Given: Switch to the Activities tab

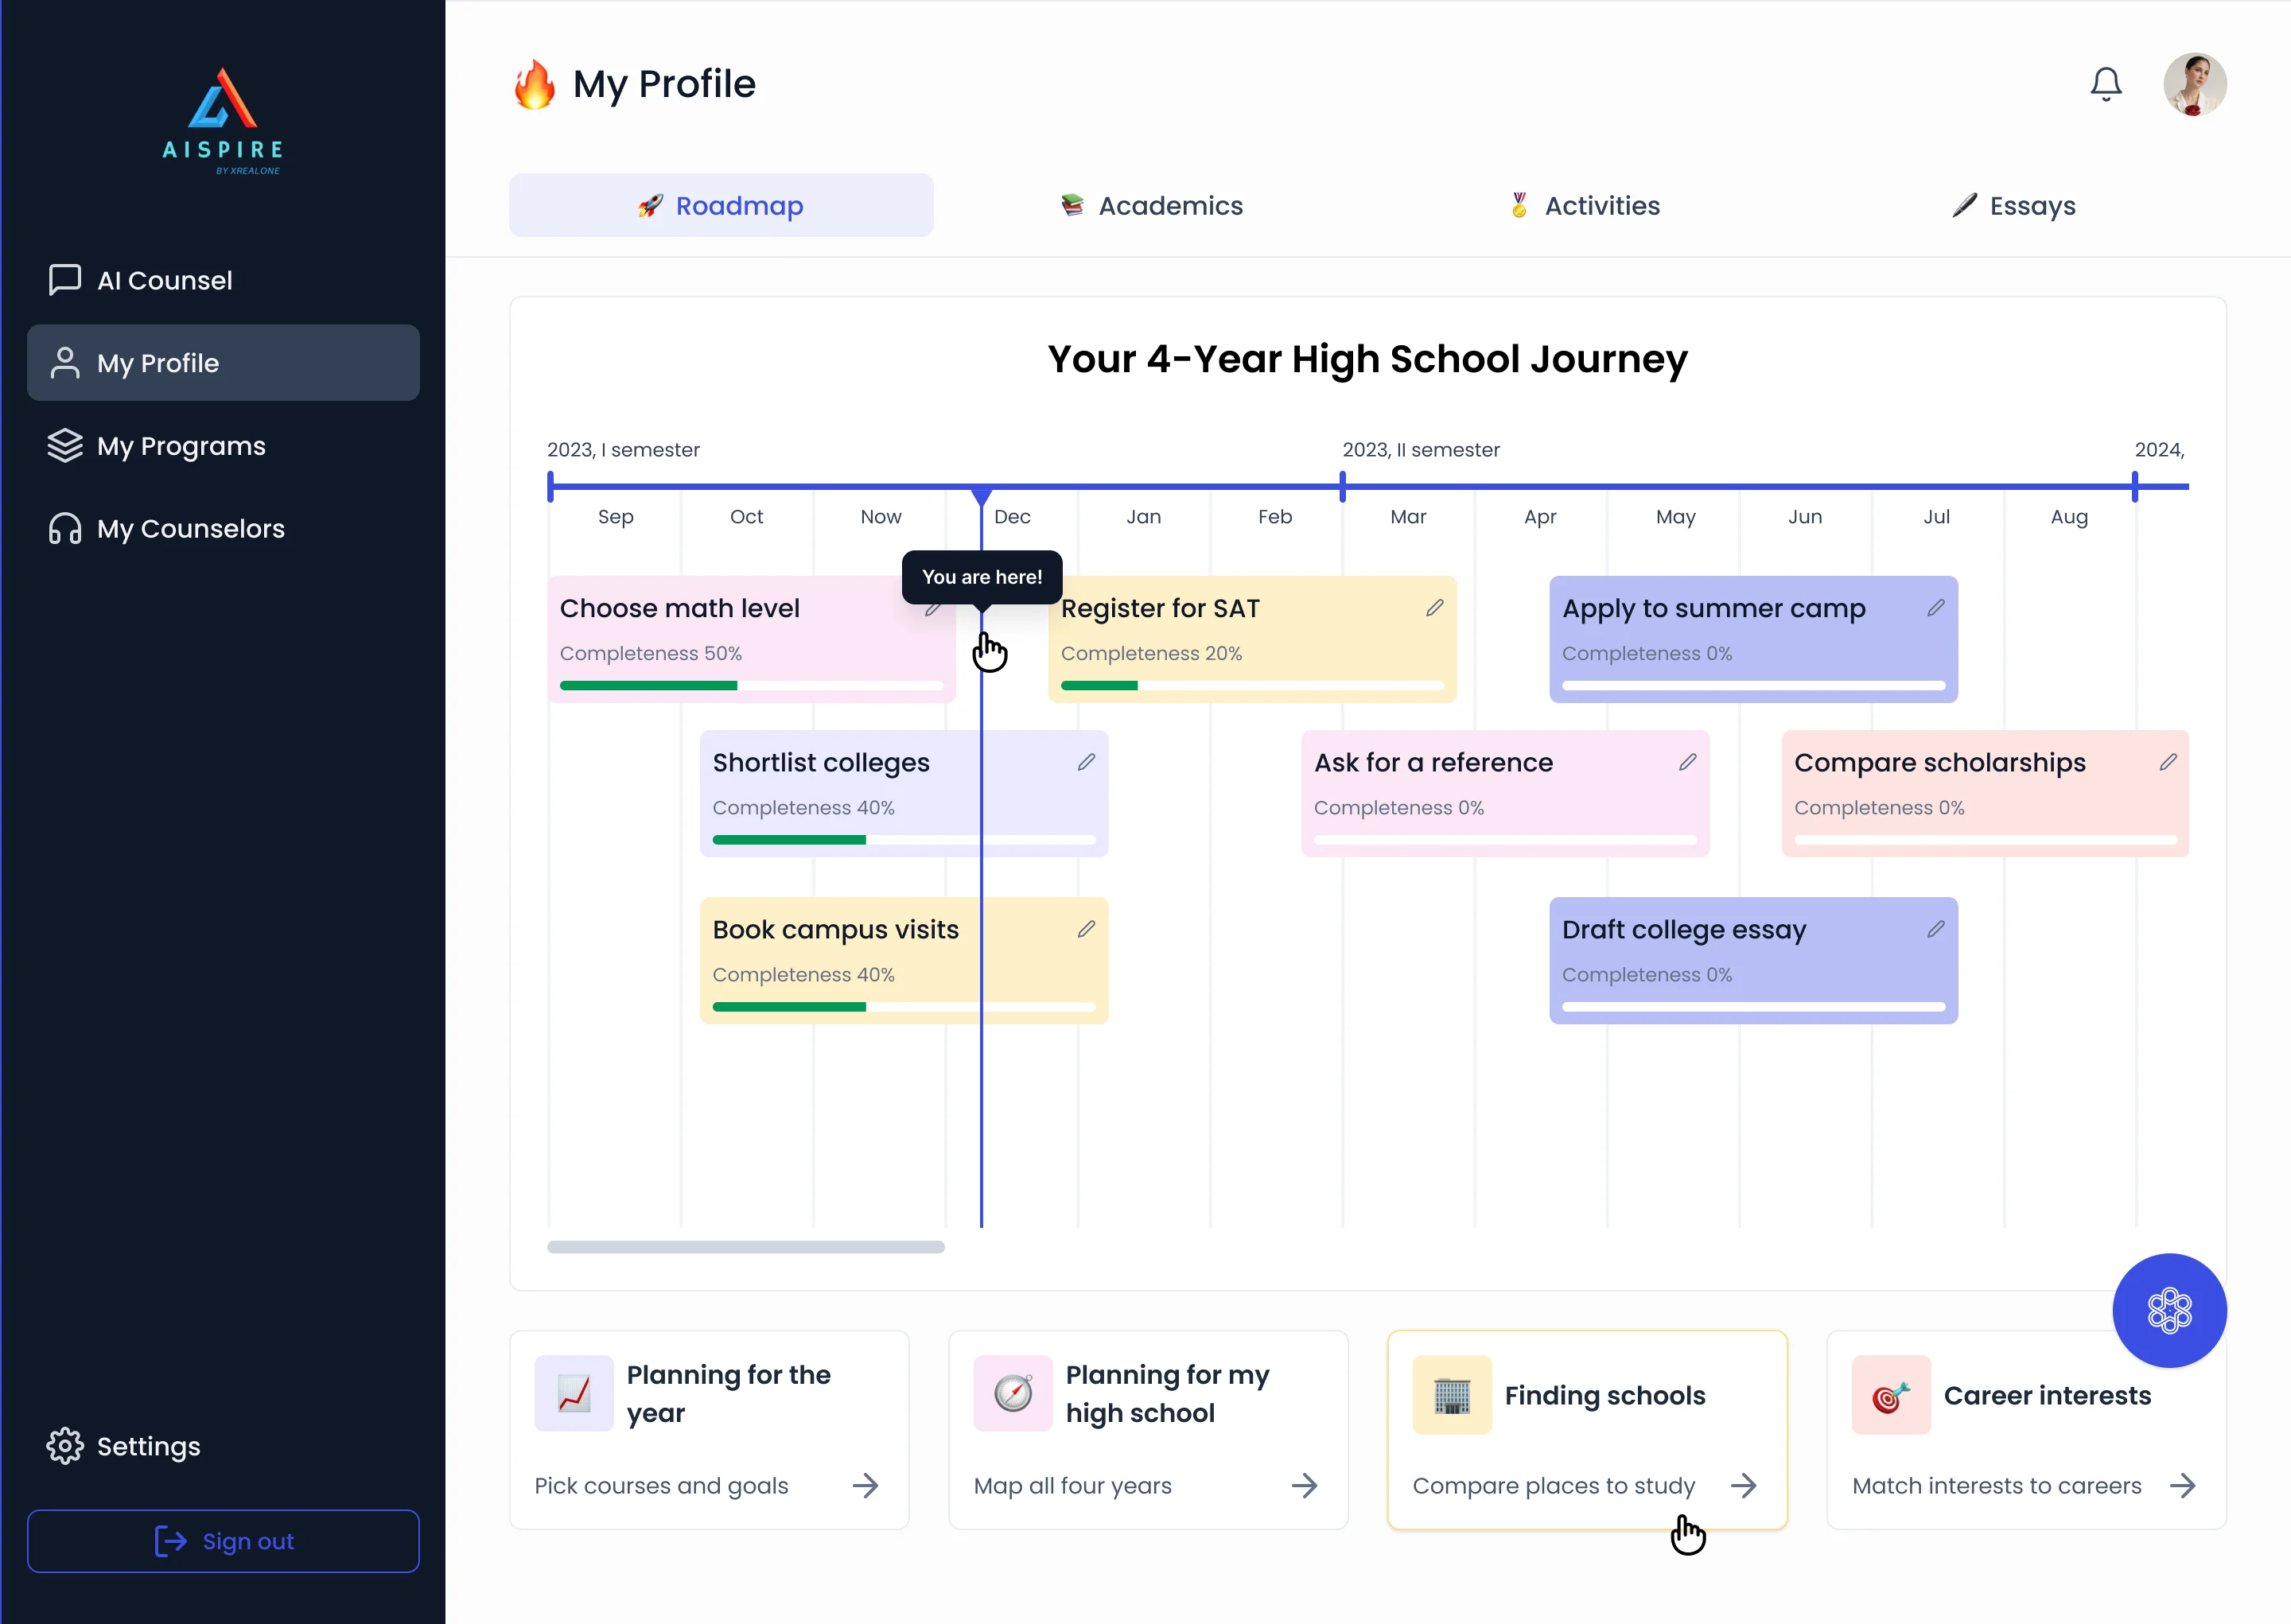Looking at the screenshot, I should (x=1584, y=205).
